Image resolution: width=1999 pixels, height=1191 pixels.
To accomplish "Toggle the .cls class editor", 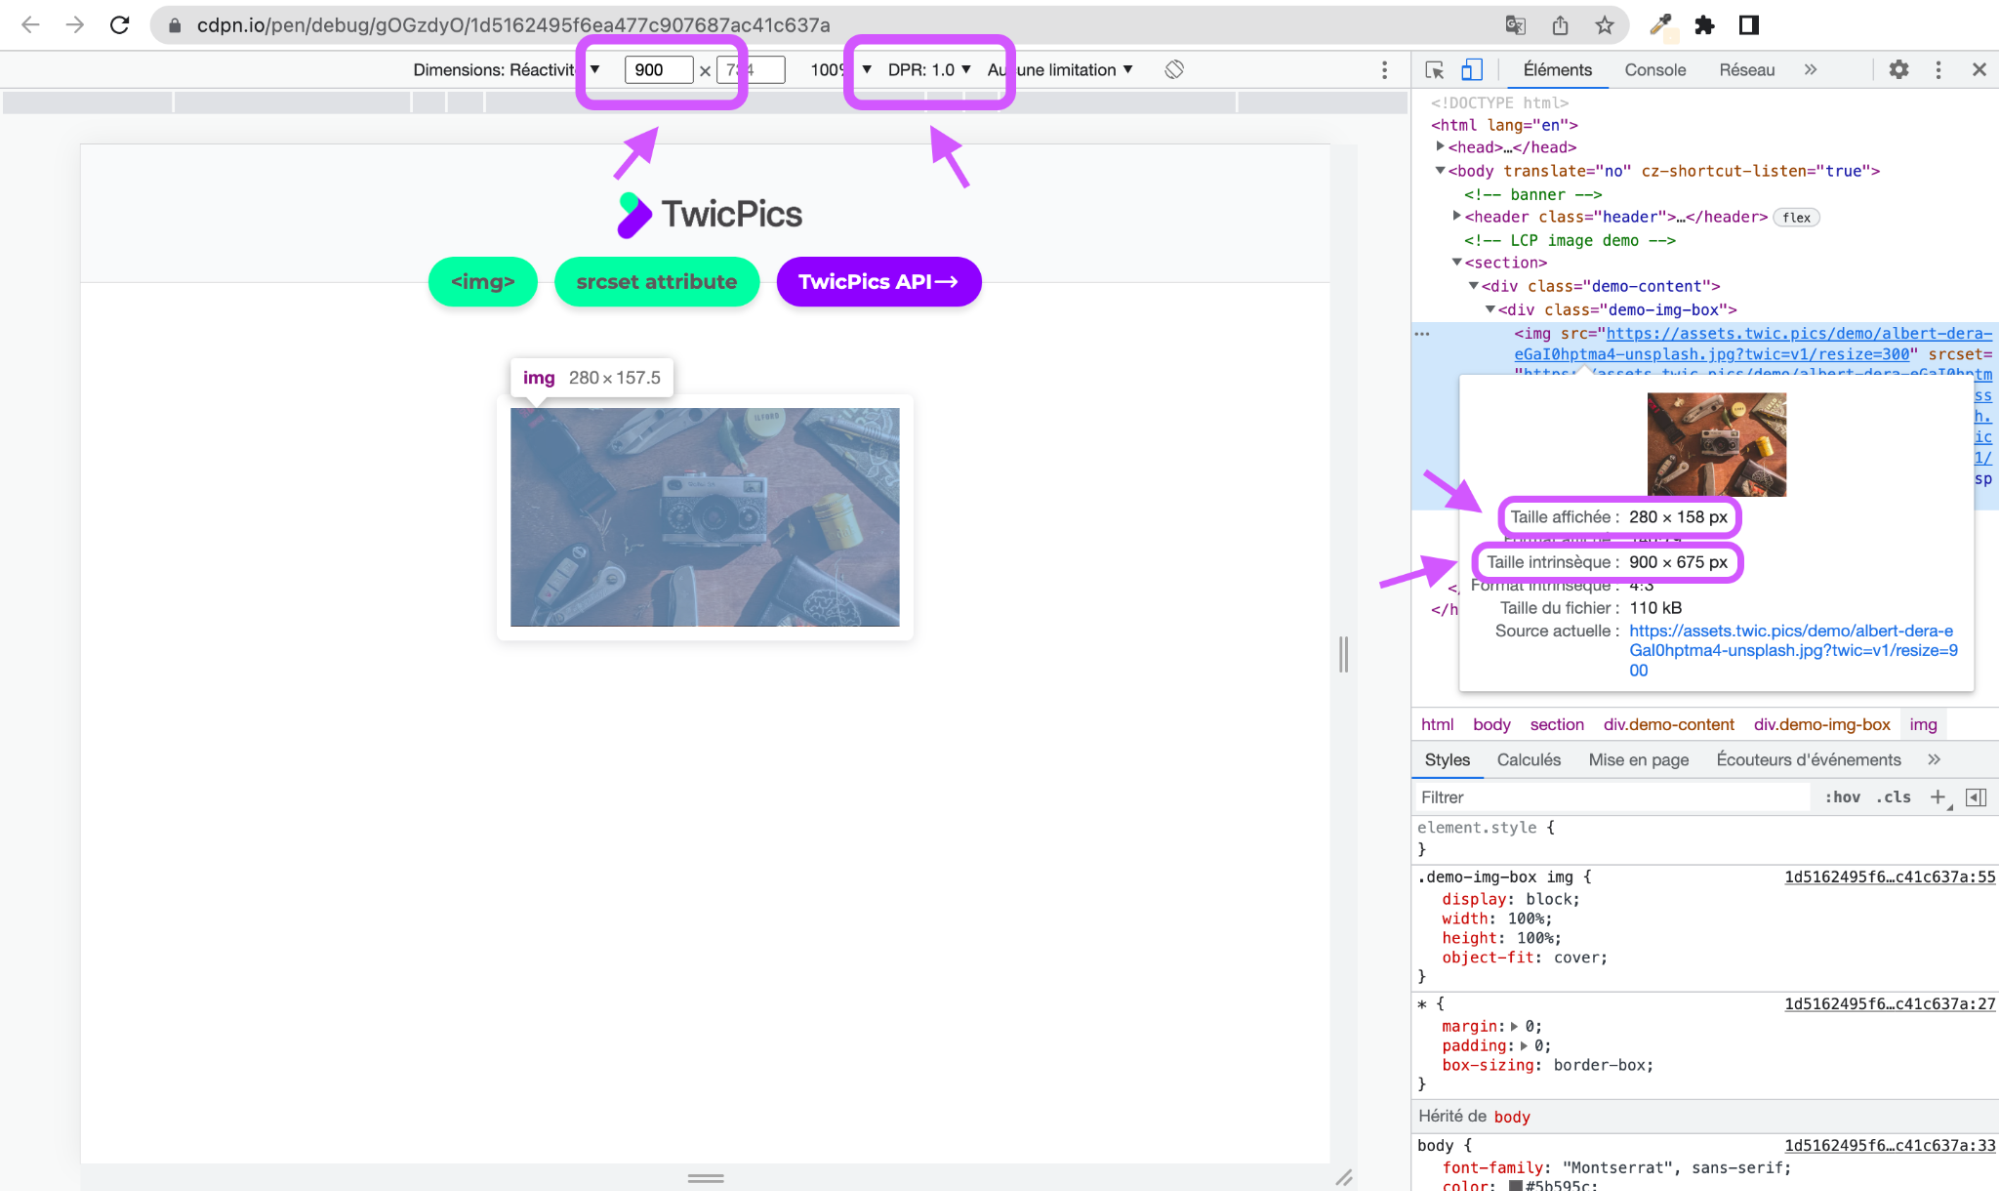I will [1893, 796].
